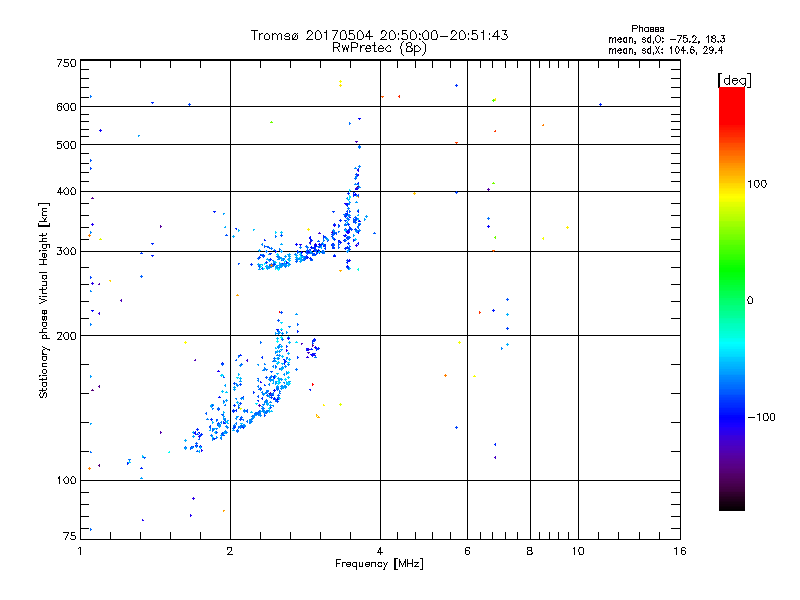Image resolution: width=800 pixels, height=600 pixels.
Task: Click the x-axis frequency tick label "16"
Action: pos(680,551)
